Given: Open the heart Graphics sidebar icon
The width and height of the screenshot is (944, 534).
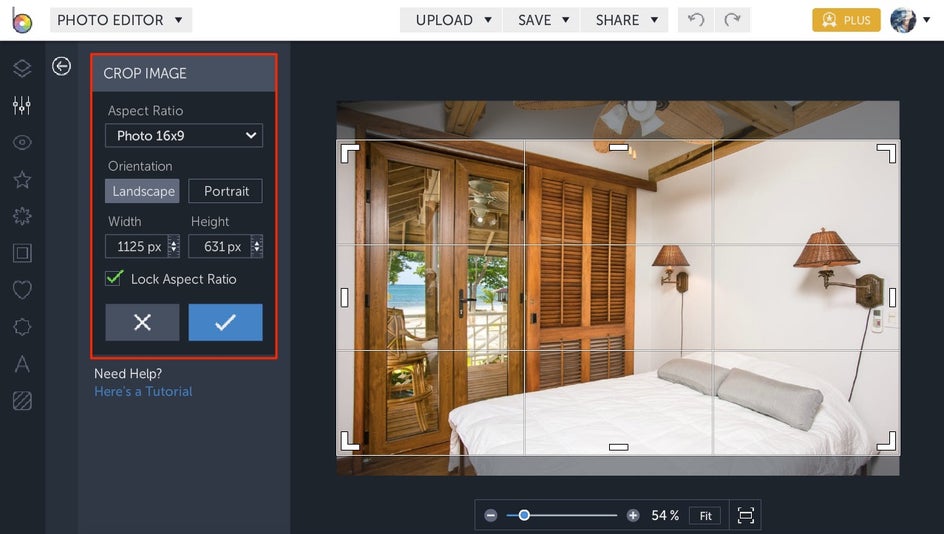Looking at the screenshot, I should [22, 290].
